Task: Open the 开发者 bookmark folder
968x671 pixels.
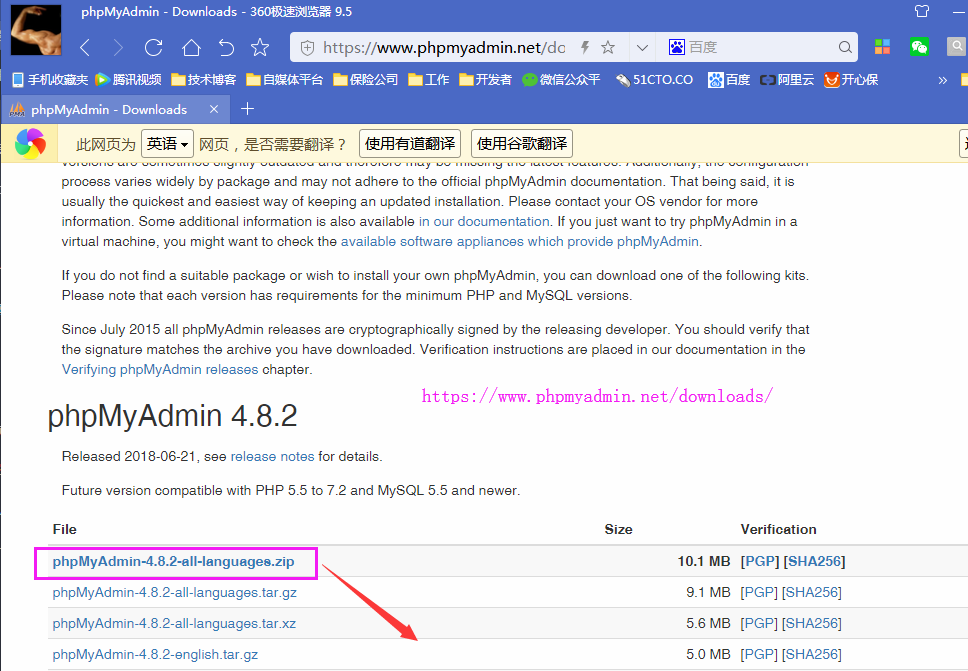Action: pos(486,80)
